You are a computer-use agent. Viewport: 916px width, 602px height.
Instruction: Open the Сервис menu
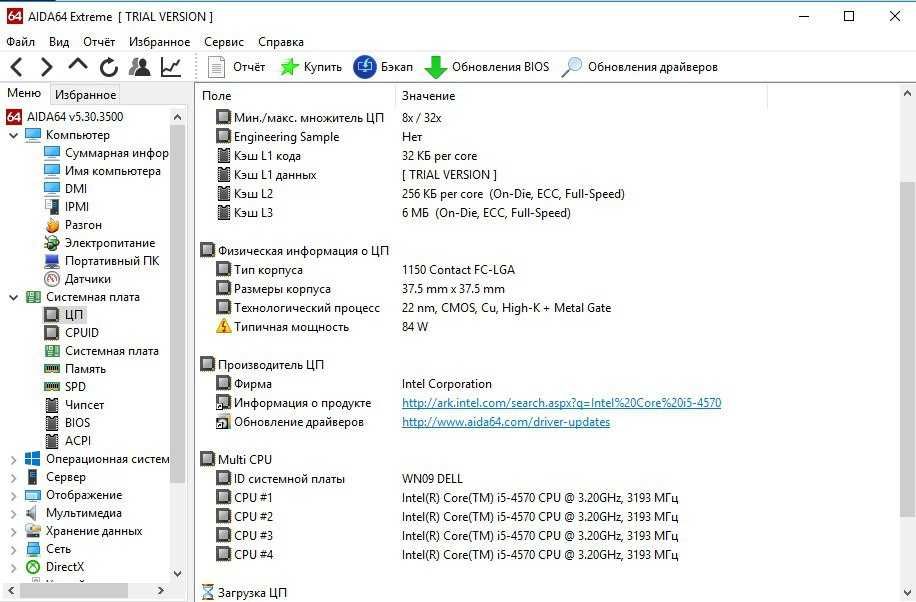tap(224, 42)
